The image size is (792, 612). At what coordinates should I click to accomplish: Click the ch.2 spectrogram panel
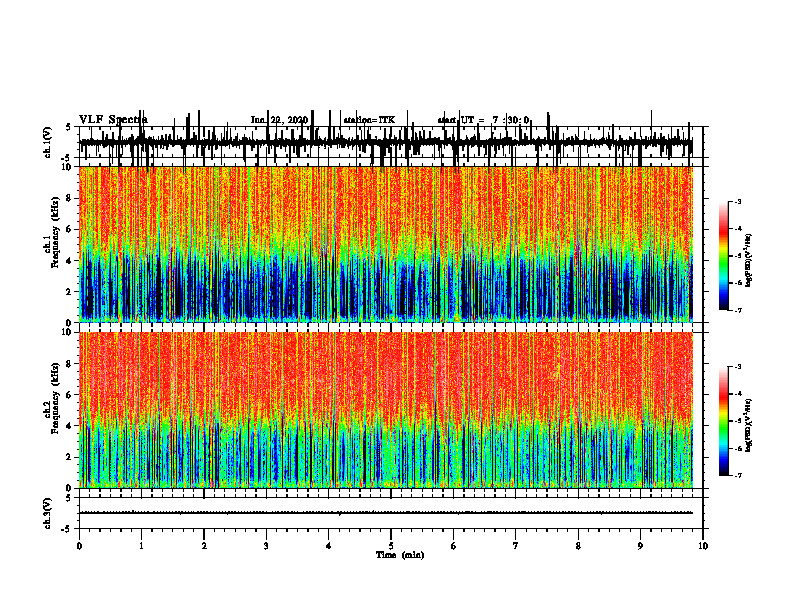pos(386,410)
